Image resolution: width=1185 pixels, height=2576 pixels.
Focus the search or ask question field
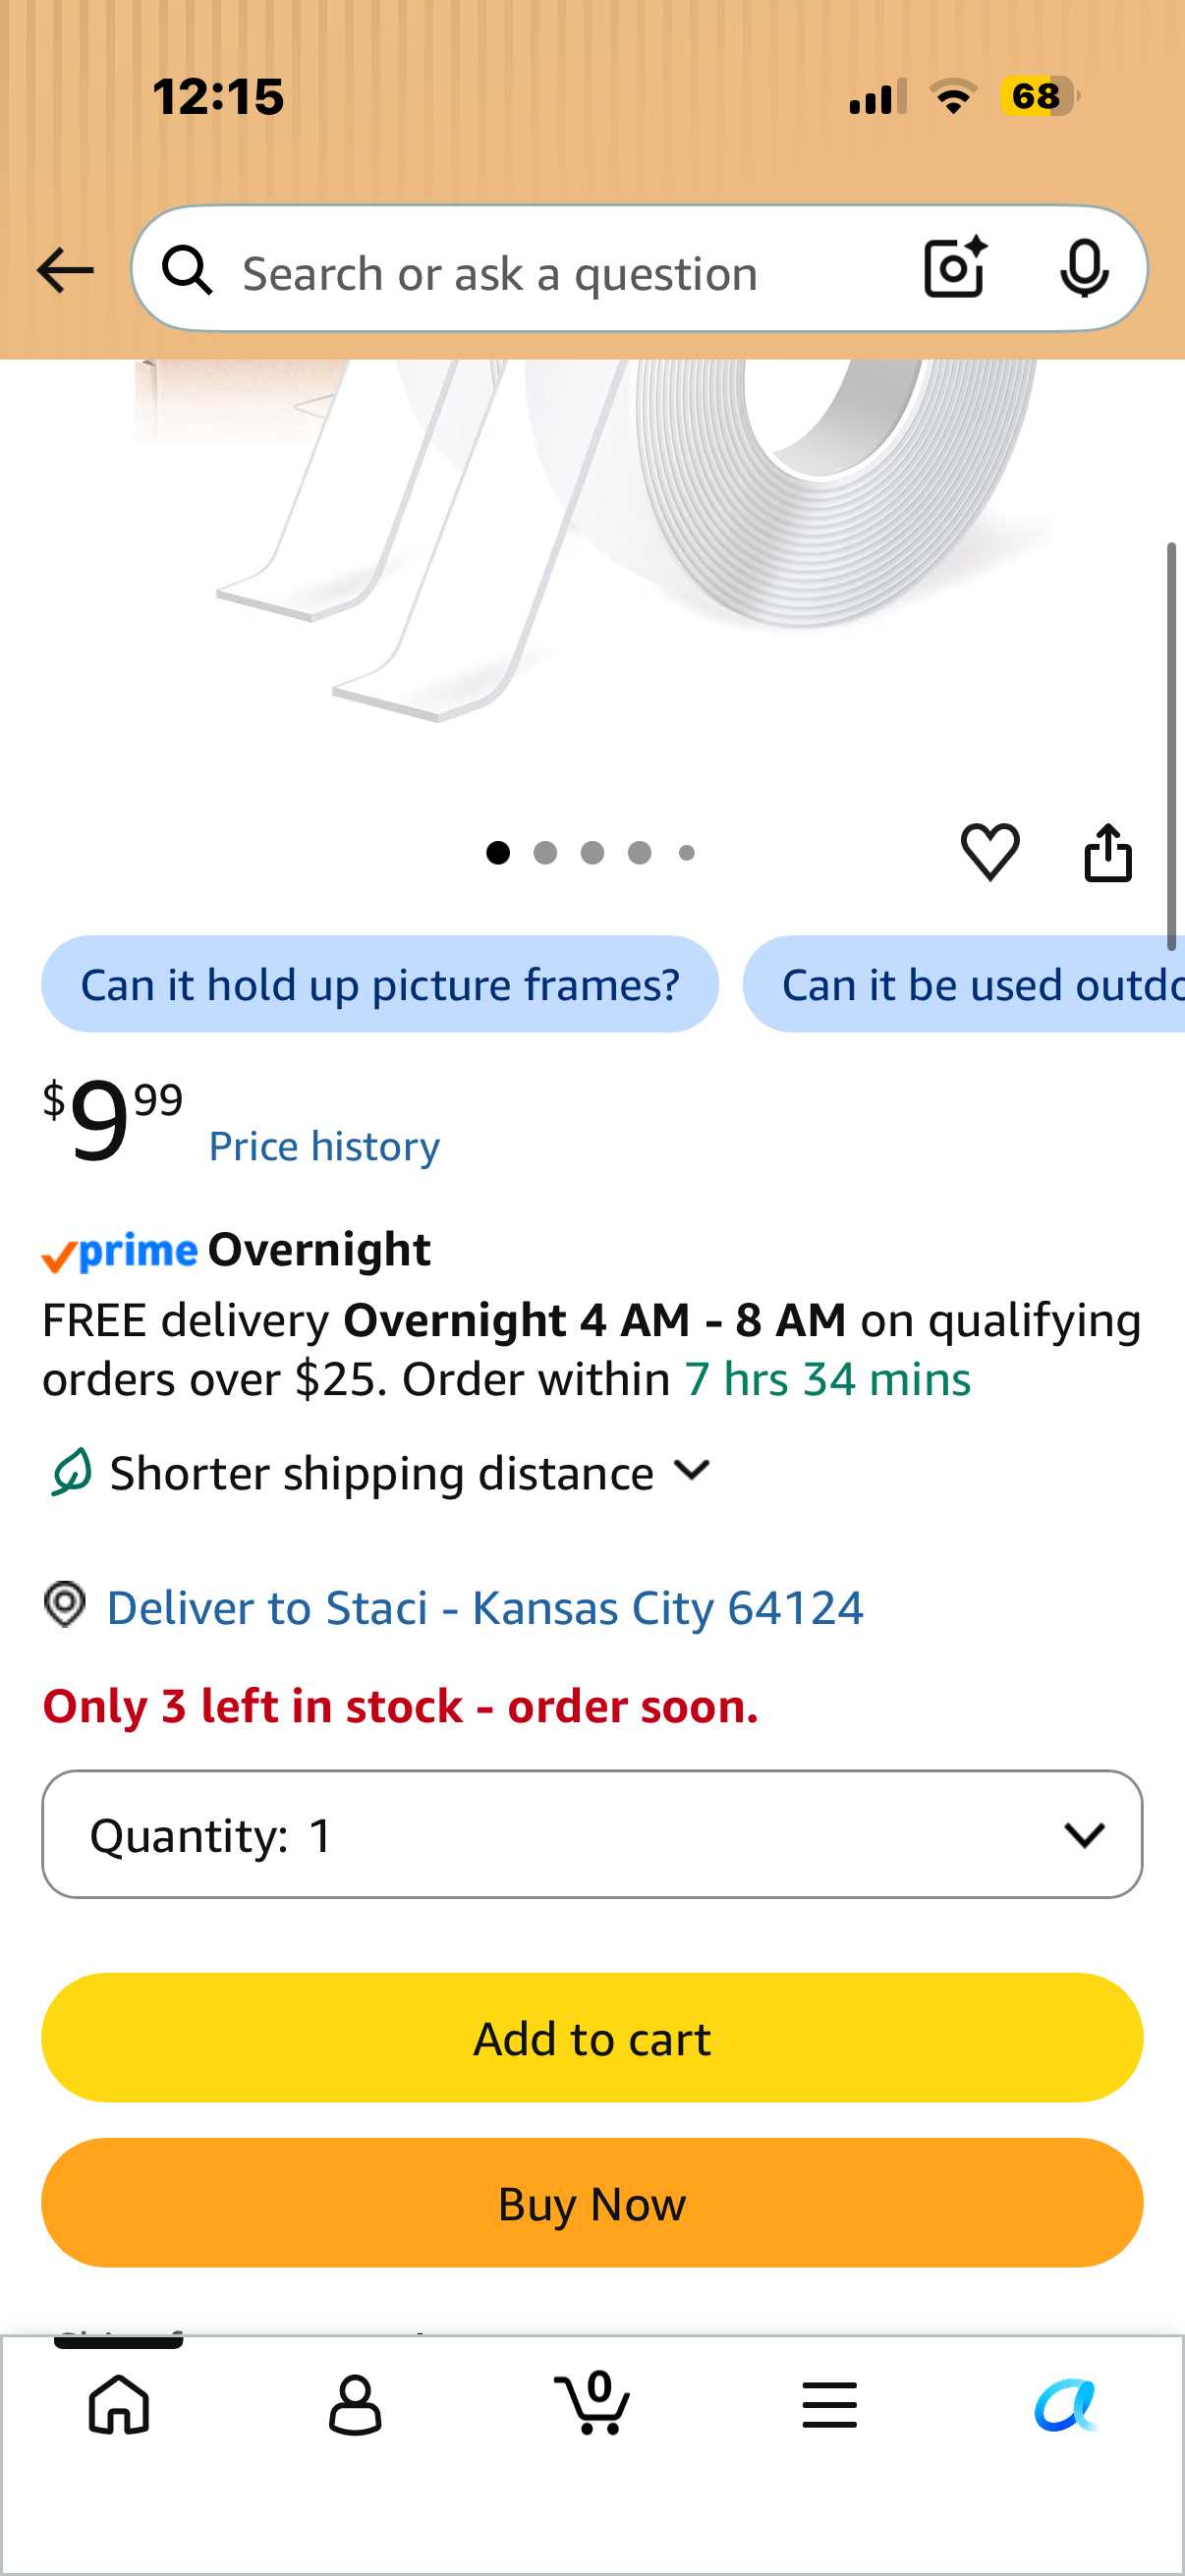point(560,270)
